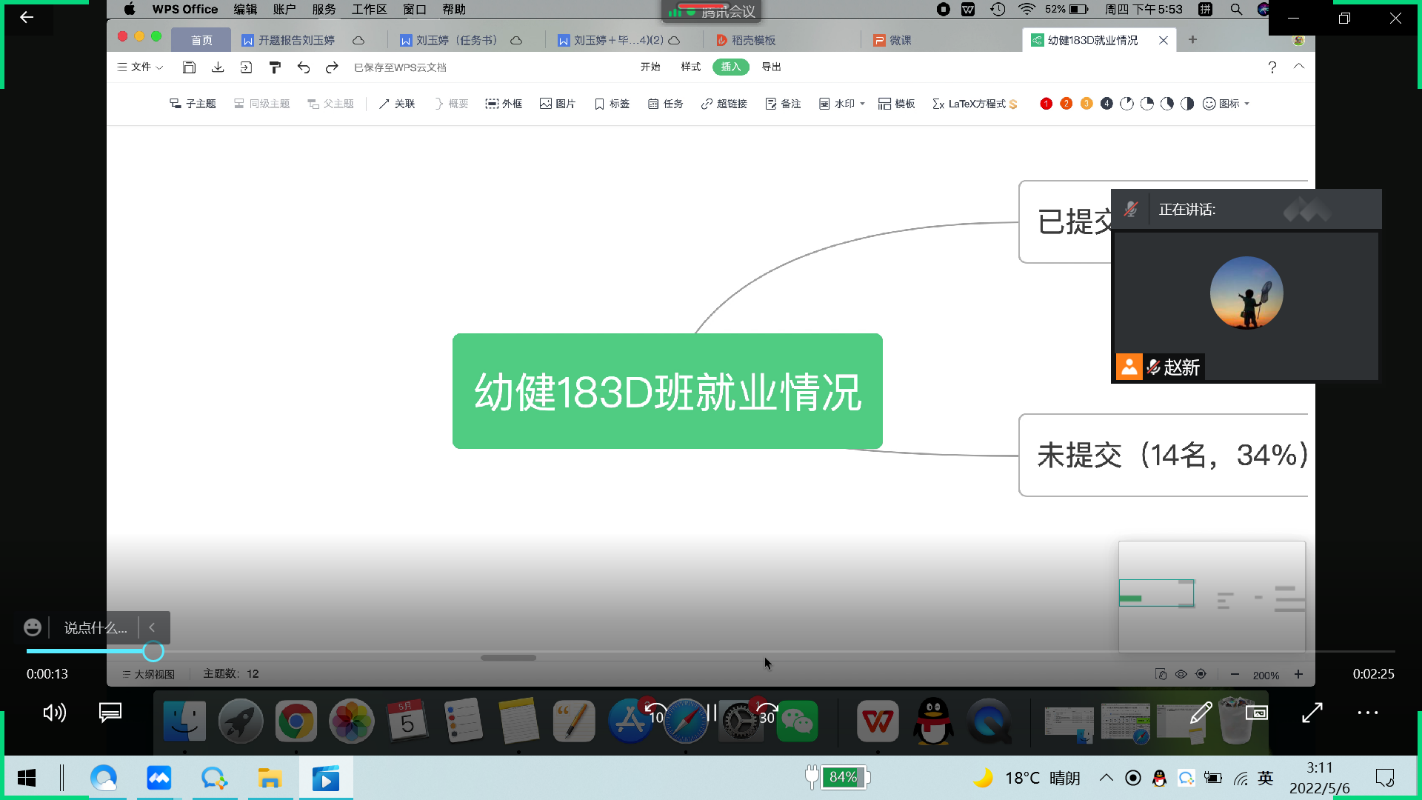Click the video seek slider handle
The width and height of the screenshot is (1422, 800).
153,651
